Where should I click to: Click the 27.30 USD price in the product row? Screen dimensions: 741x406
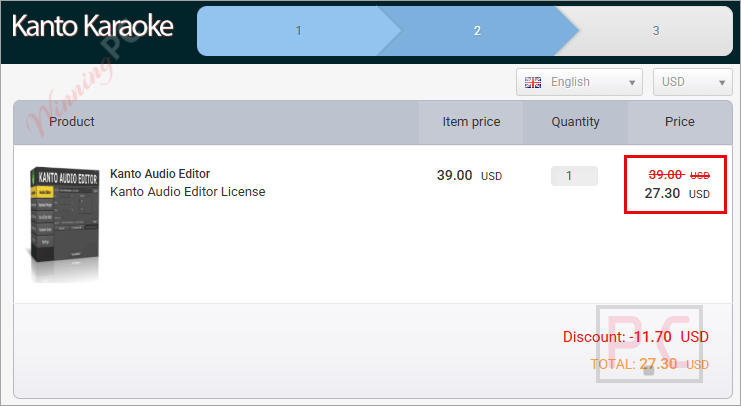pyautogui.click(x=677, y=193)
